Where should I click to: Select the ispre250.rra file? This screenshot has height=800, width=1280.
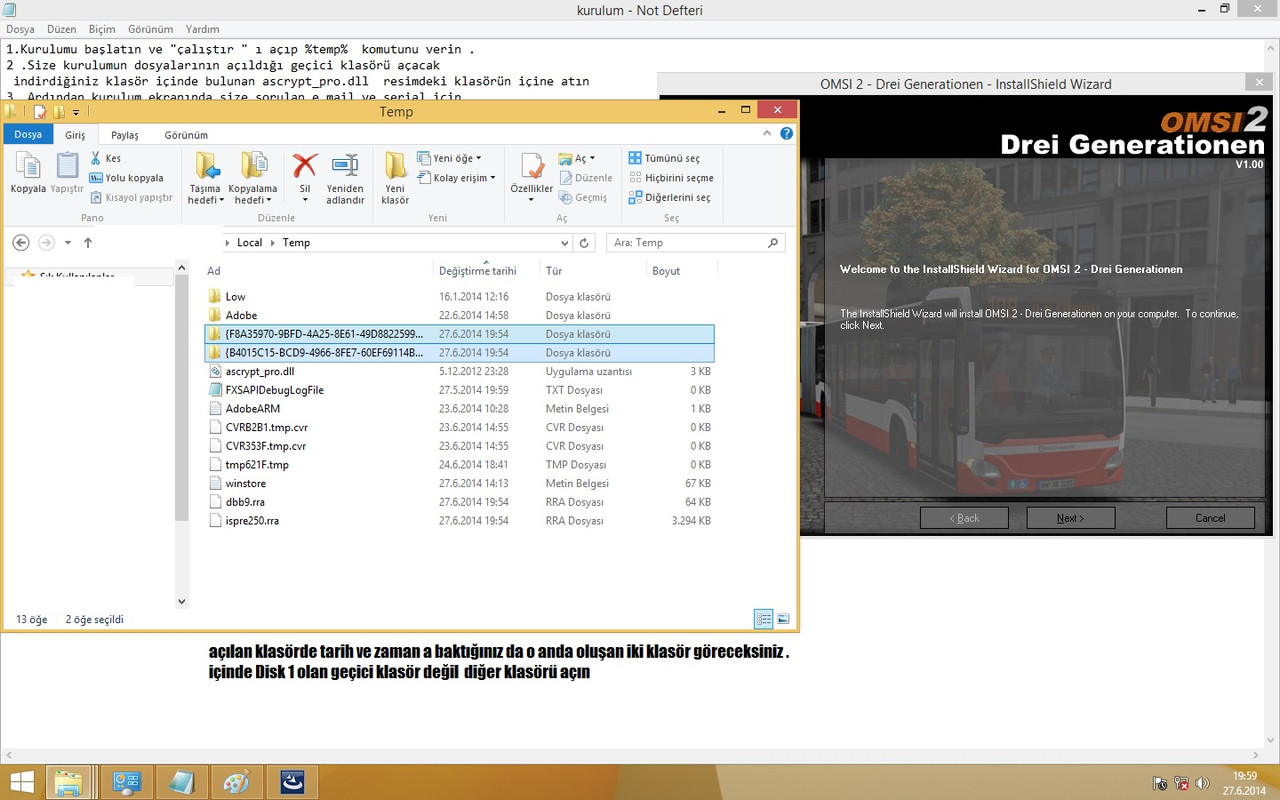[x=459, y=521]
